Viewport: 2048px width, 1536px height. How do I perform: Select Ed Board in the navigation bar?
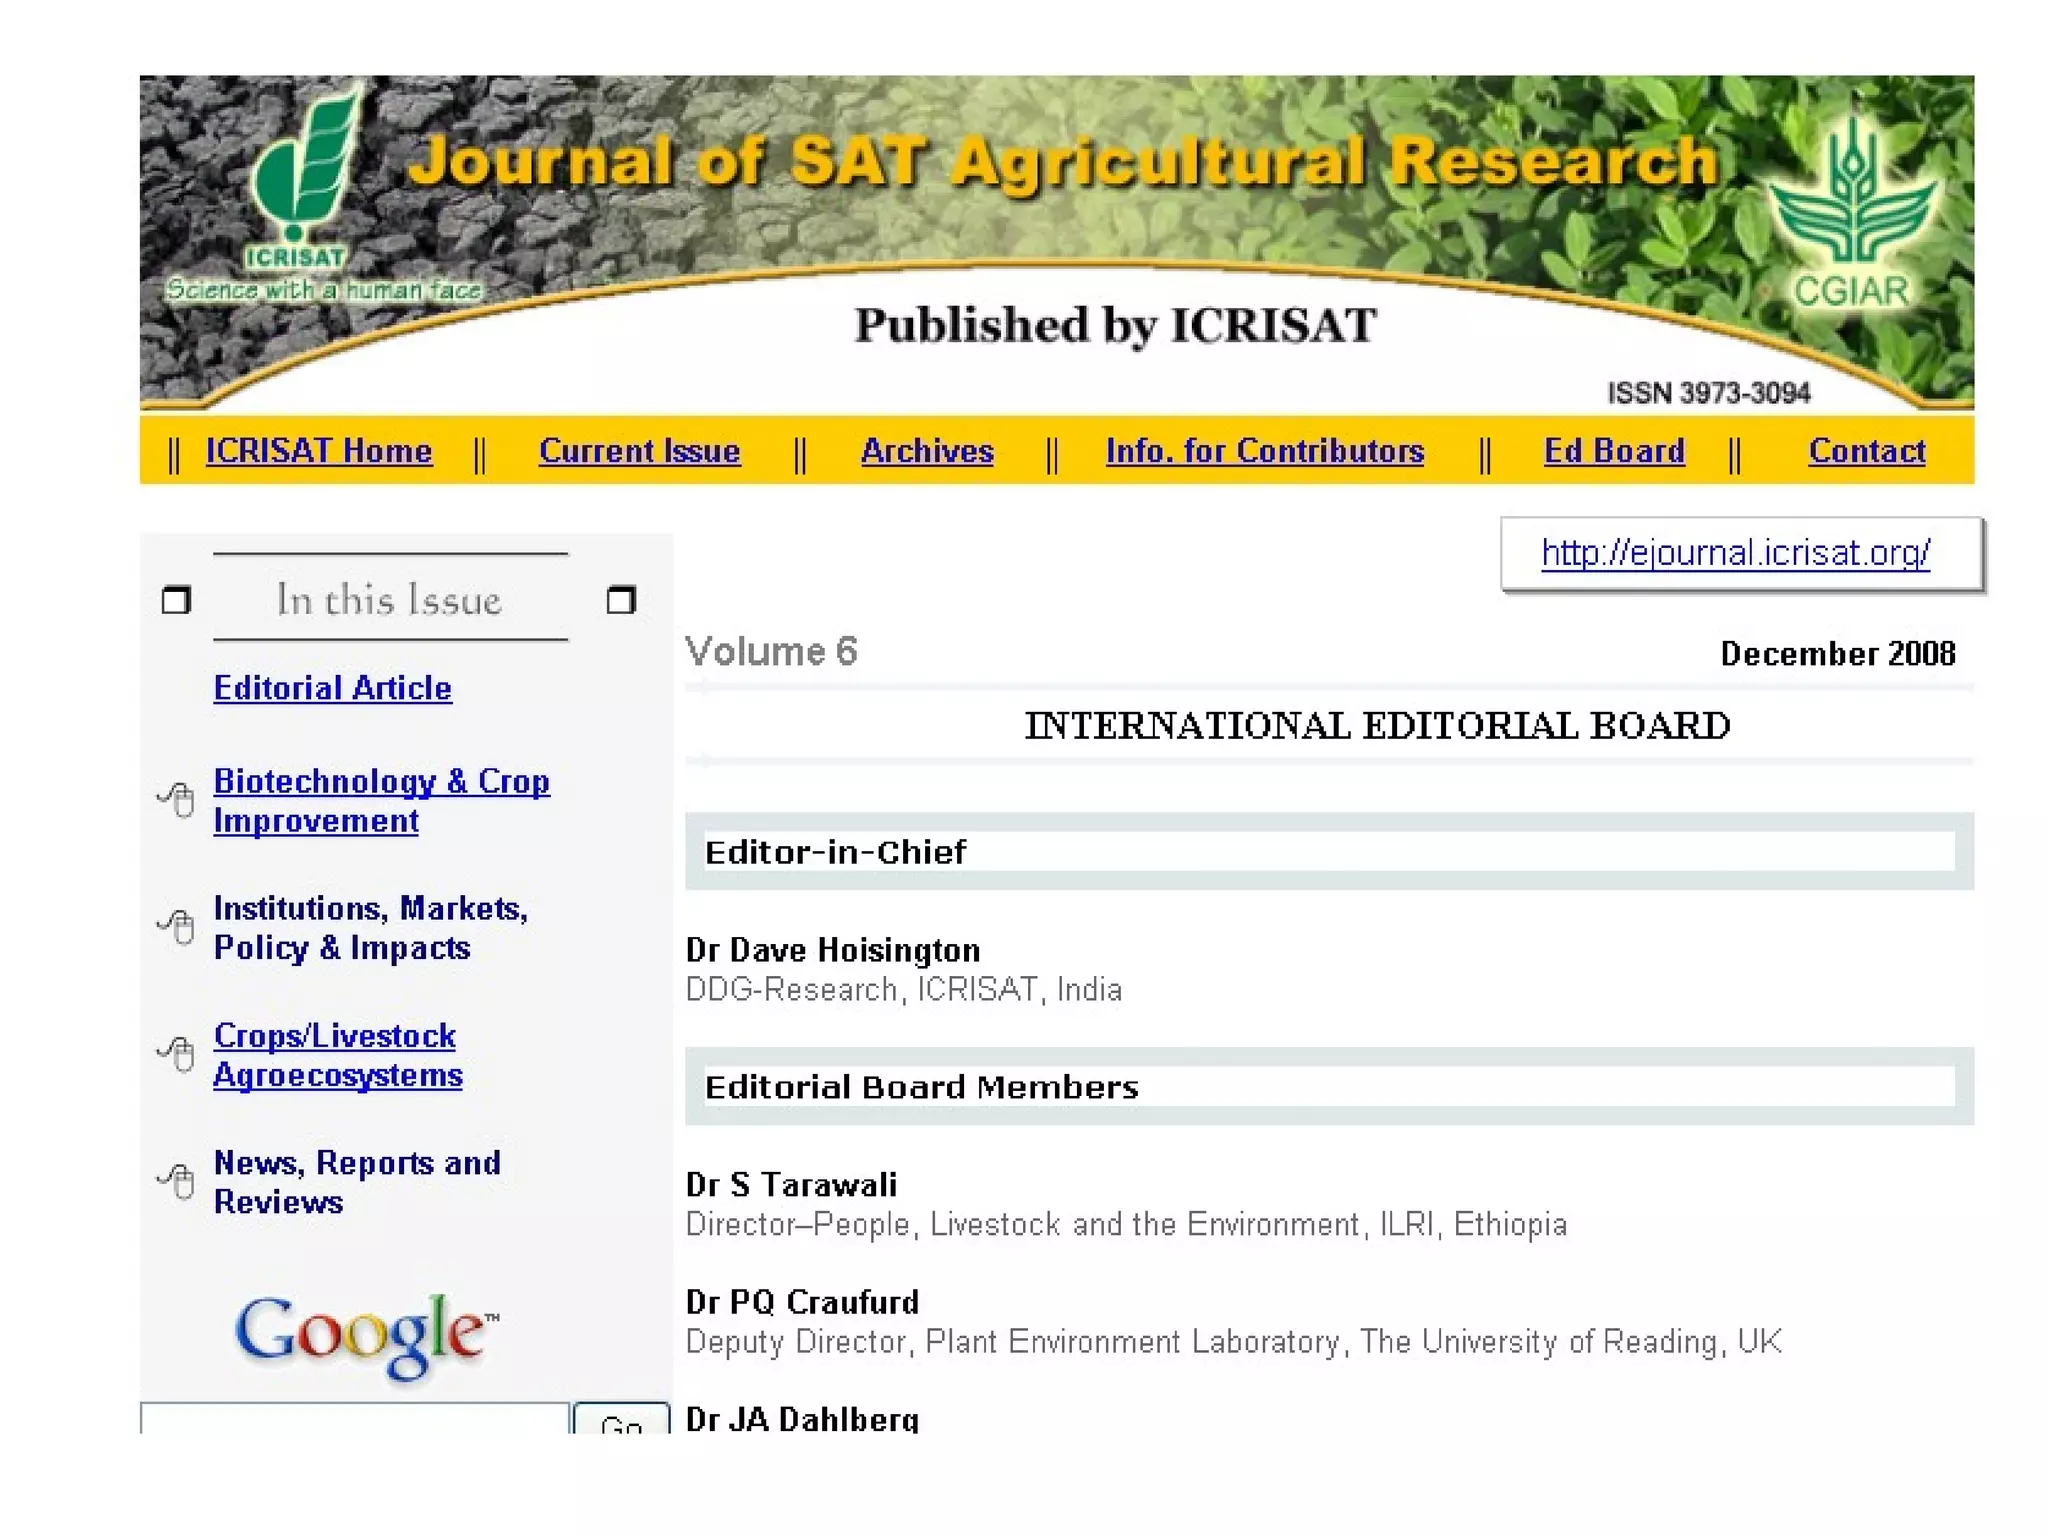coord(1613,451)
